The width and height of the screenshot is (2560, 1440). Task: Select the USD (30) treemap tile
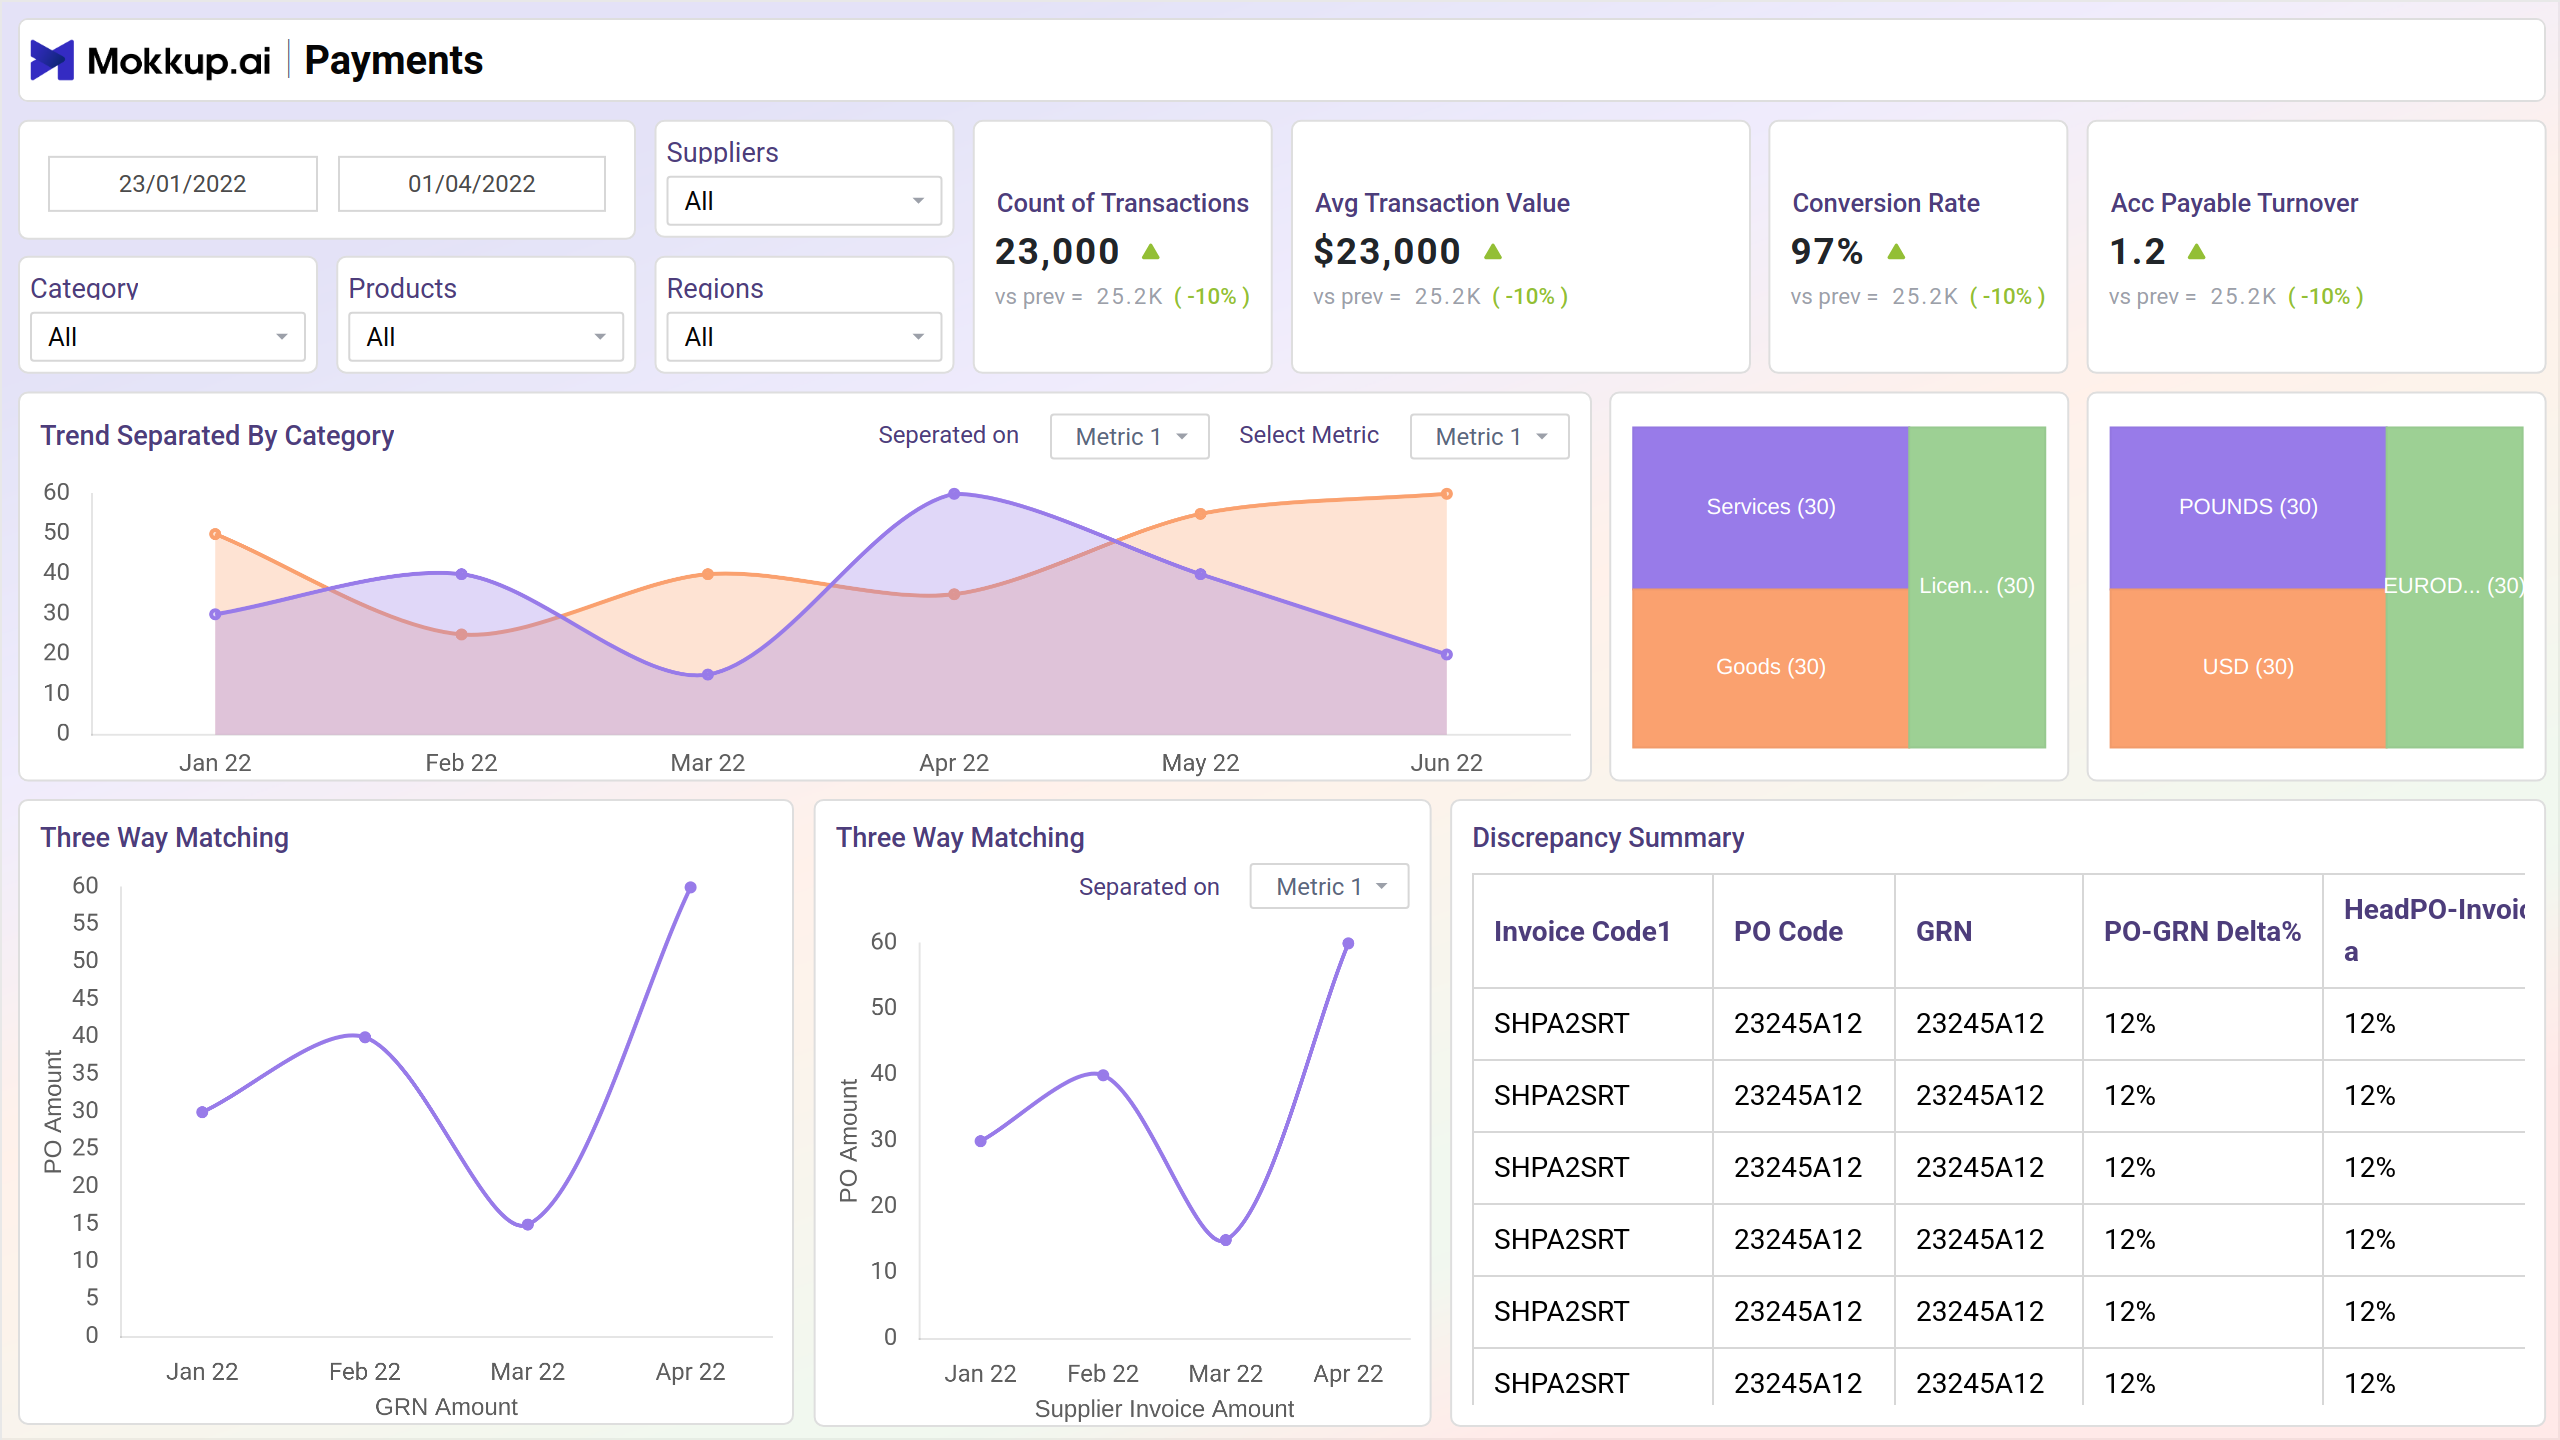click(x=2248, y=667)
